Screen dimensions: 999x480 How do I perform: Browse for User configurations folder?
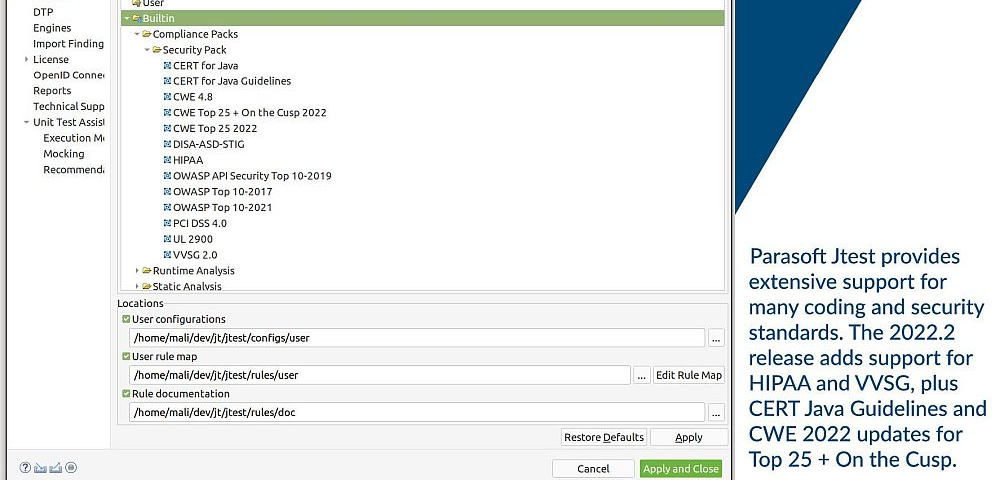pos(717,338)
